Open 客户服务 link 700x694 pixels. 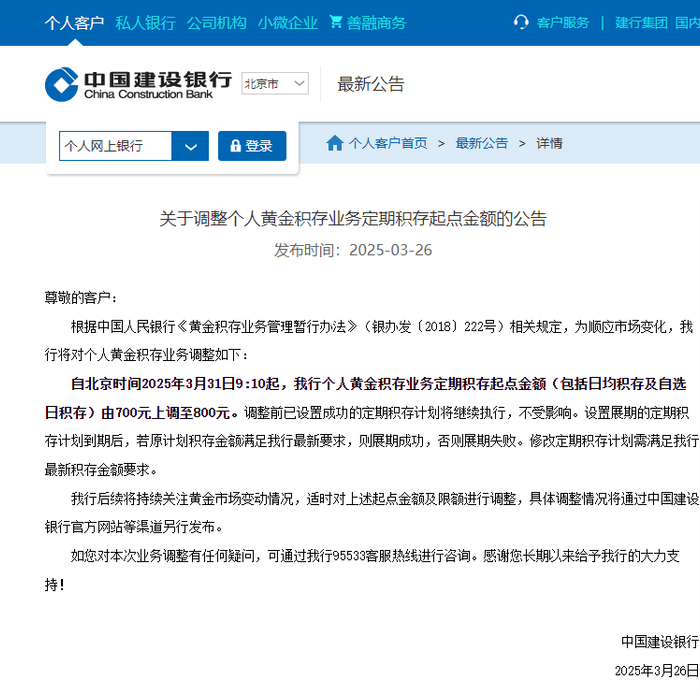point(563,22)
